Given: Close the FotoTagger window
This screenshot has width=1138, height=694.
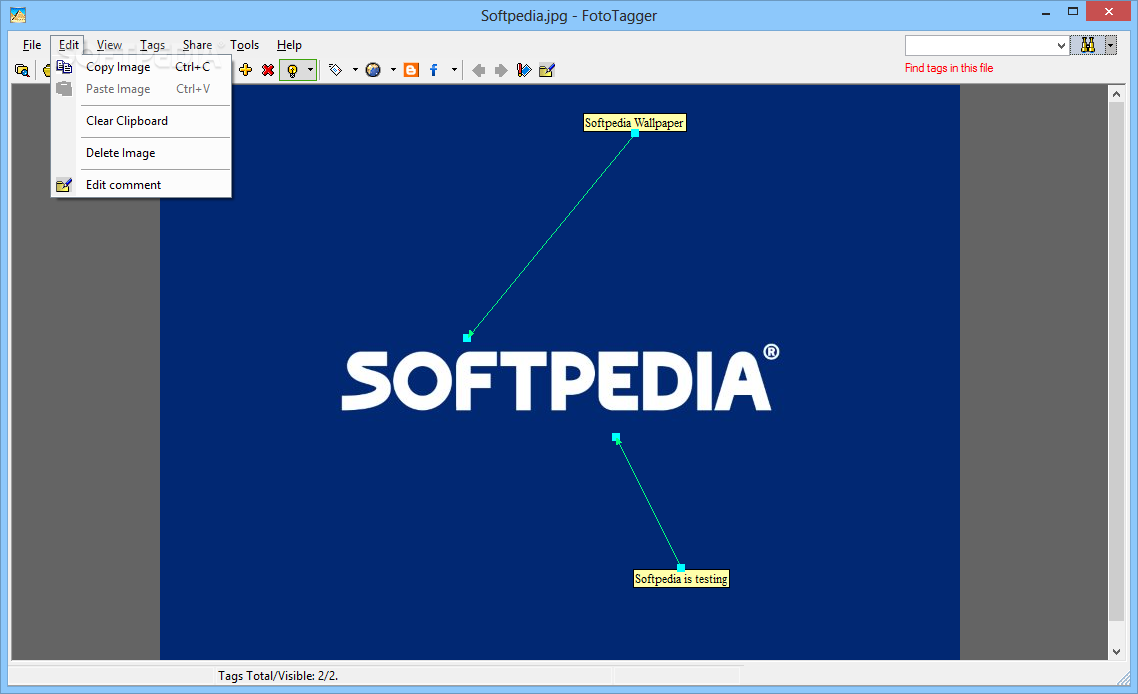Looking at the screenshot, I should pyautogui.click(x=1108, y=12).
